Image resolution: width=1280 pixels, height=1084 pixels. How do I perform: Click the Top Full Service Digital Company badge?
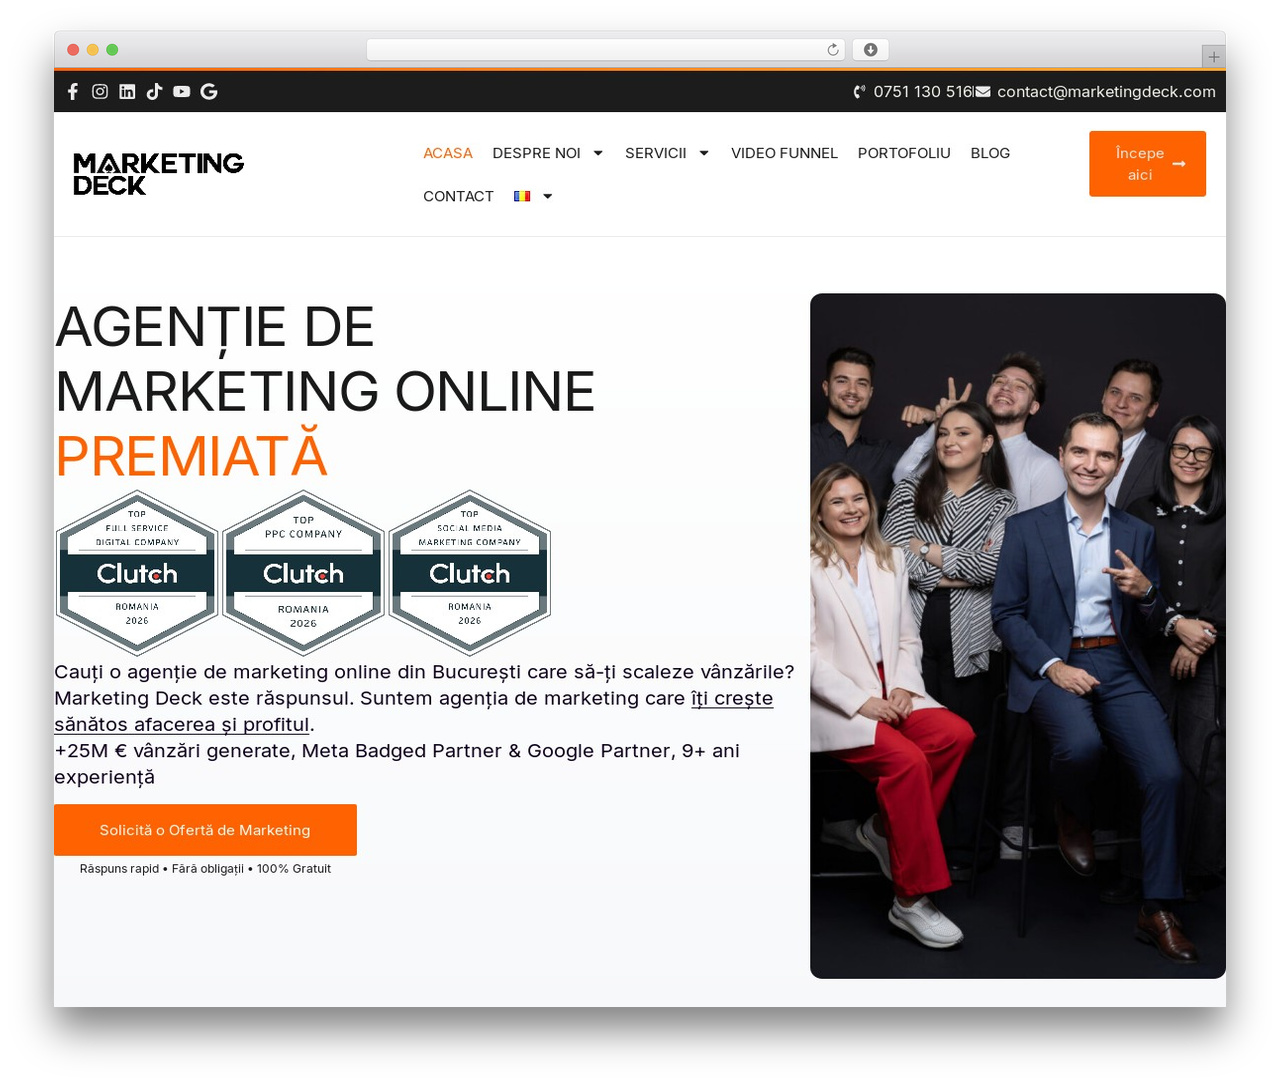tap(137, 573)
